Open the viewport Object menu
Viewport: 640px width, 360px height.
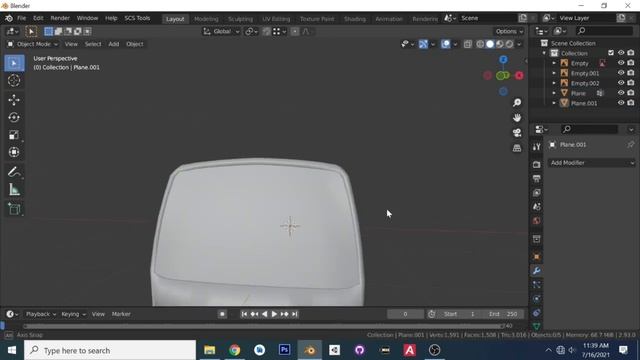pos(135,44)
